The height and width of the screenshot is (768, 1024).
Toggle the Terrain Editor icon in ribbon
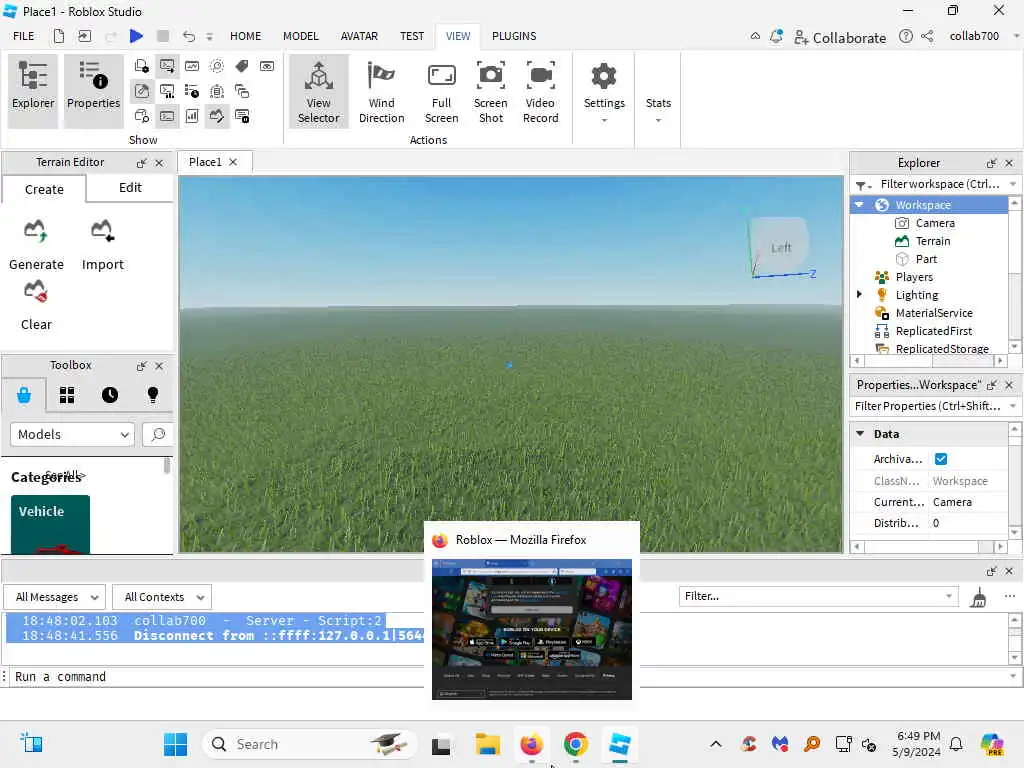217,116
